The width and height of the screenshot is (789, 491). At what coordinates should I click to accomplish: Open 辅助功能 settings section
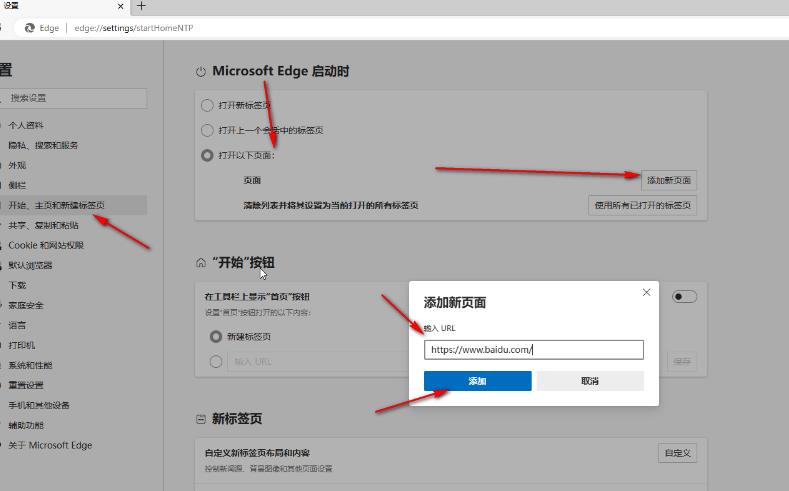click(x=26, y=426)
